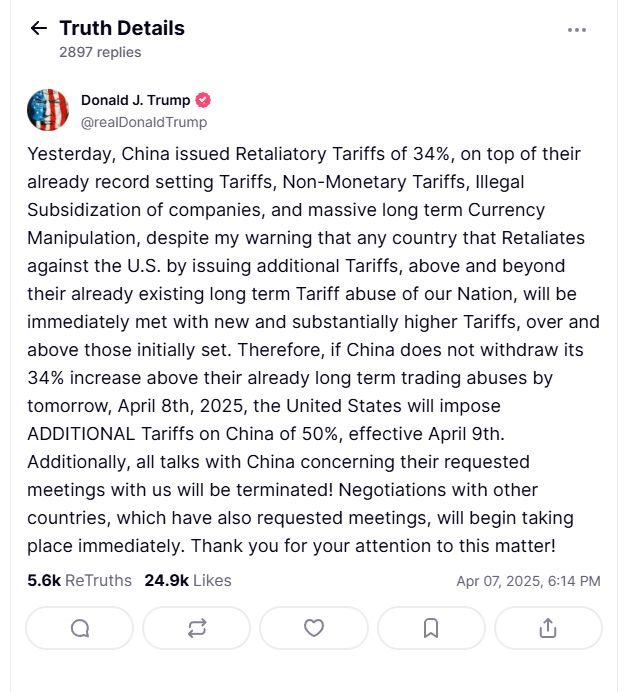This screenshot has width=624, height=692.
Task: Click the reply speech bubble icon
Action: (x=79, y=628)
